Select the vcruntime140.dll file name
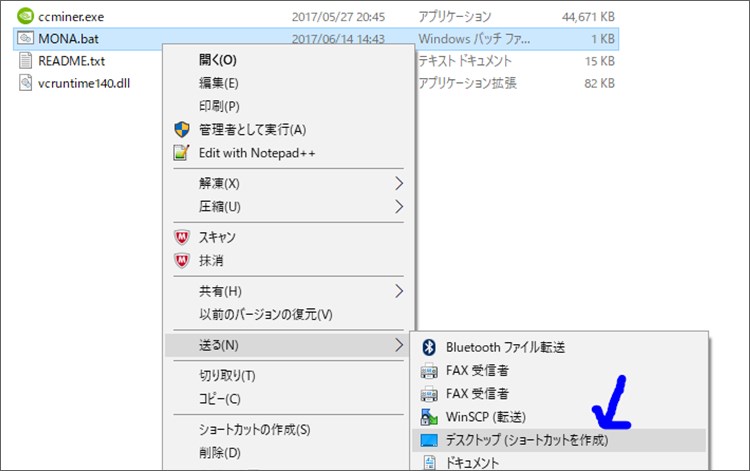 84,83
